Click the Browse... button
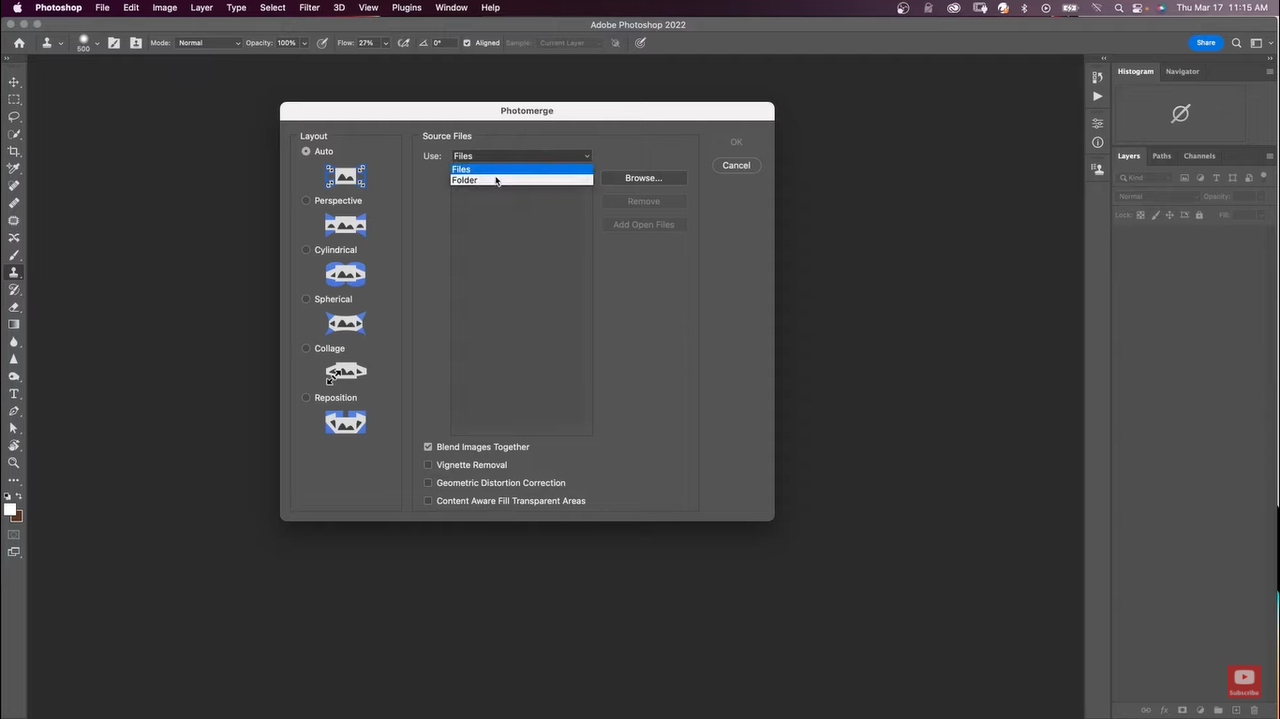 [643, 178]
